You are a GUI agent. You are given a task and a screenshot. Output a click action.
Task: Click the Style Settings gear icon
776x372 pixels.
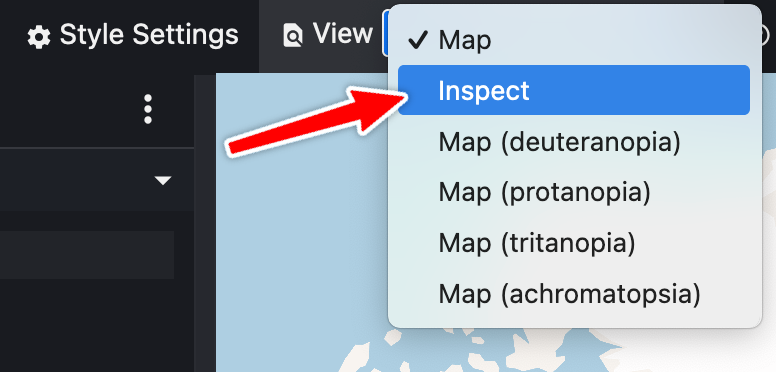click(39, 38)
